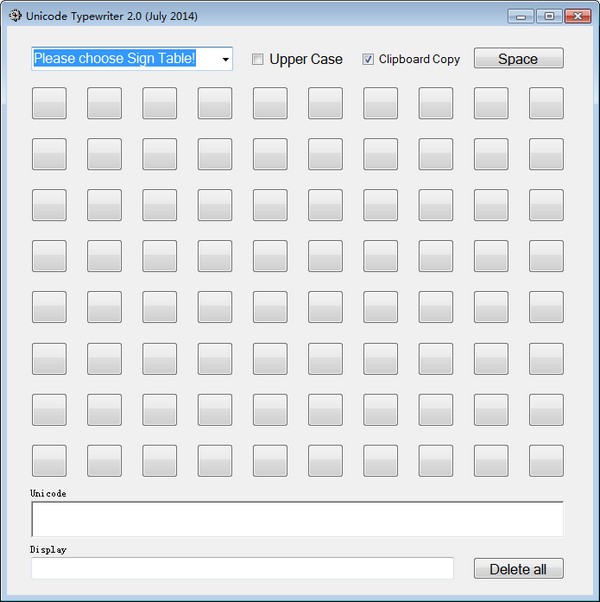Click the first blank key in top row
This screenshot has height=602, width=600.
coord(49,103)
